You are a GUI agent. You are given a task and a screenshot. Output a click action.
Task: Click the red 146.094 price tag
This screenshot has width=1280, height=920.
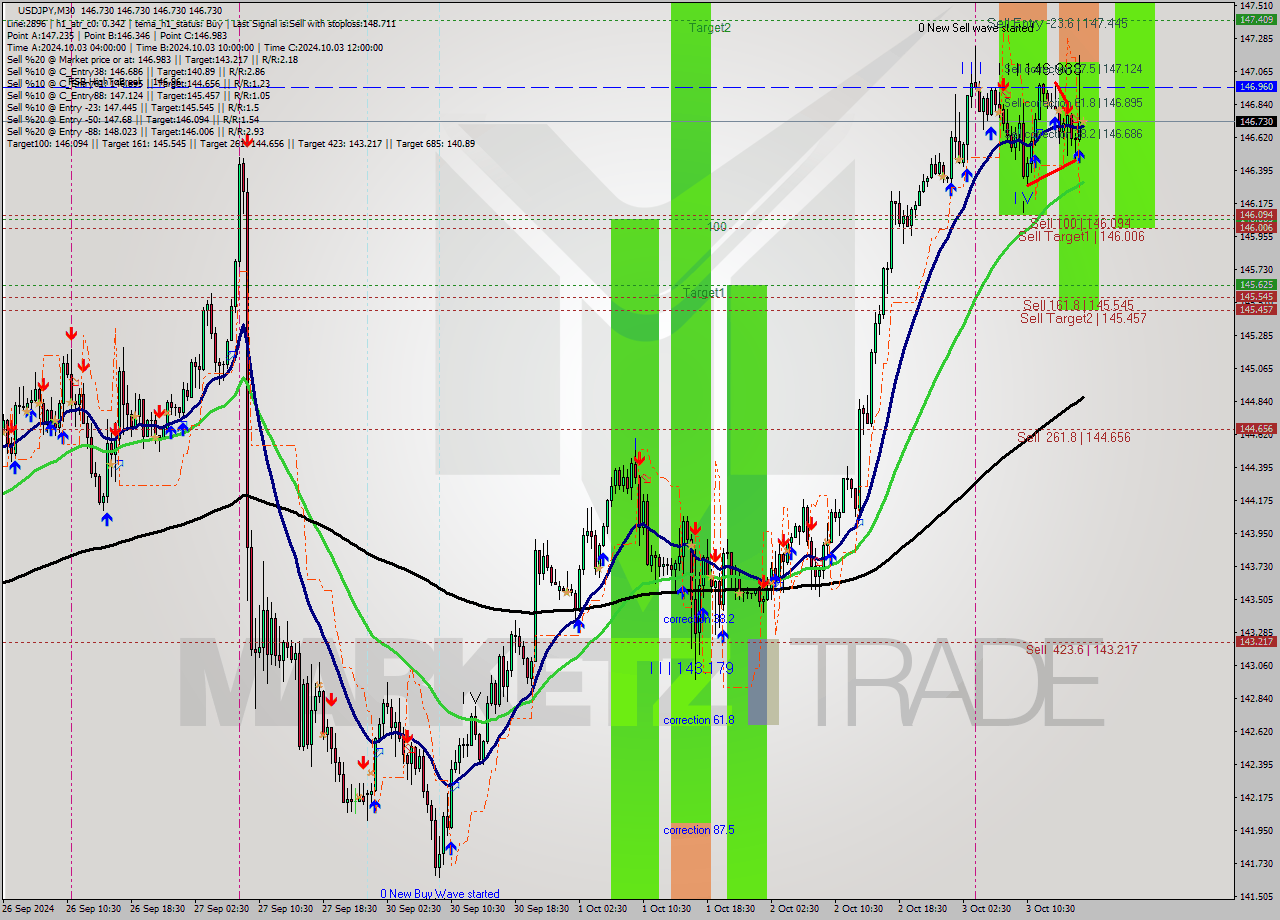coord(1256,215)
